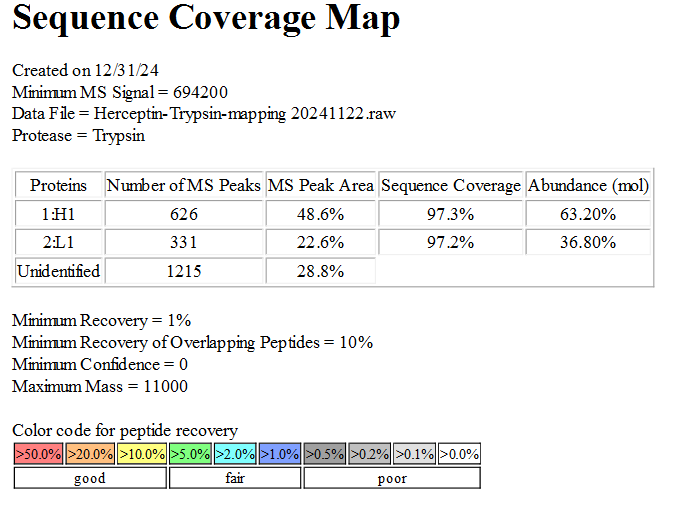
Task: Select the 97.3% sequence coverage value
Action: [x=451, y=214]
